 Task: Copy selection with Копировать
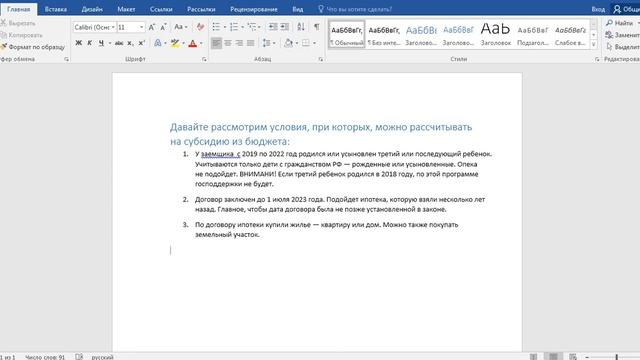coord(21,35)
